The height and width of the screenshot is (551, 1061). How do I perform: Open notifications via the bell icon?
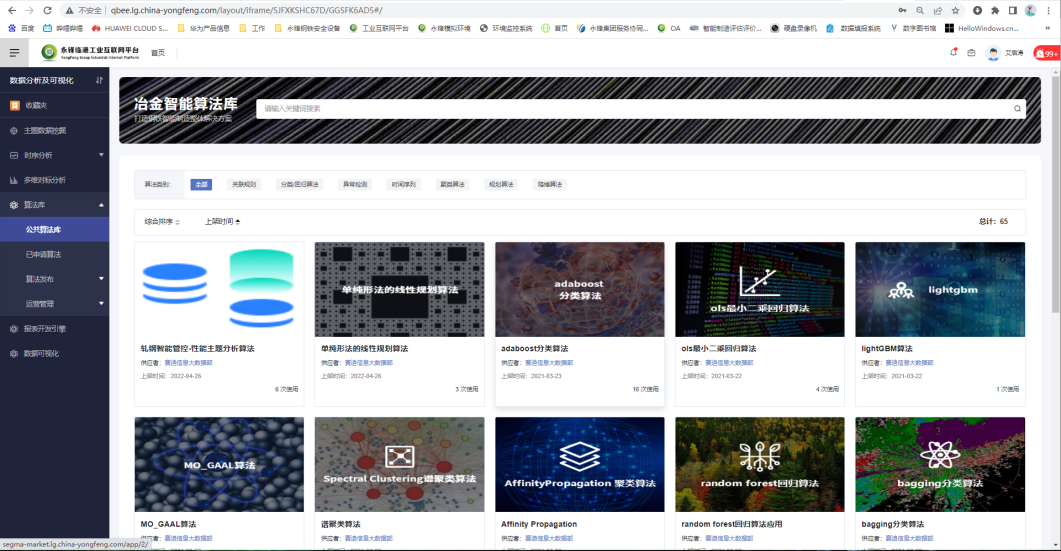point(953,52)
